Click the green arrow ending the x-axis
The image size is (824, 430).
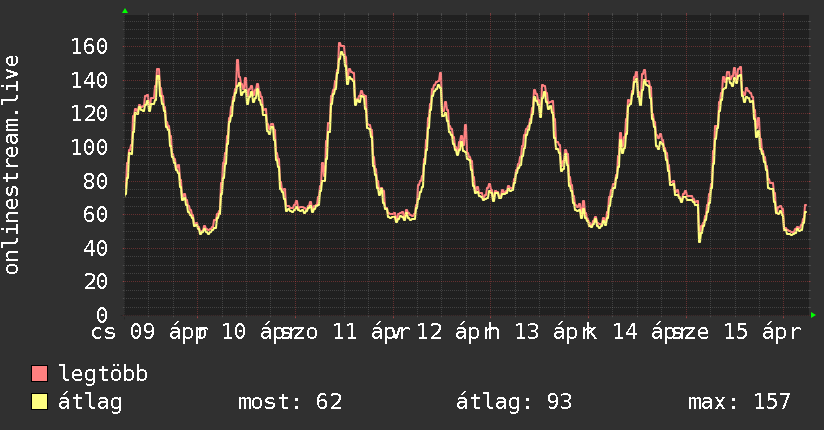813,315
